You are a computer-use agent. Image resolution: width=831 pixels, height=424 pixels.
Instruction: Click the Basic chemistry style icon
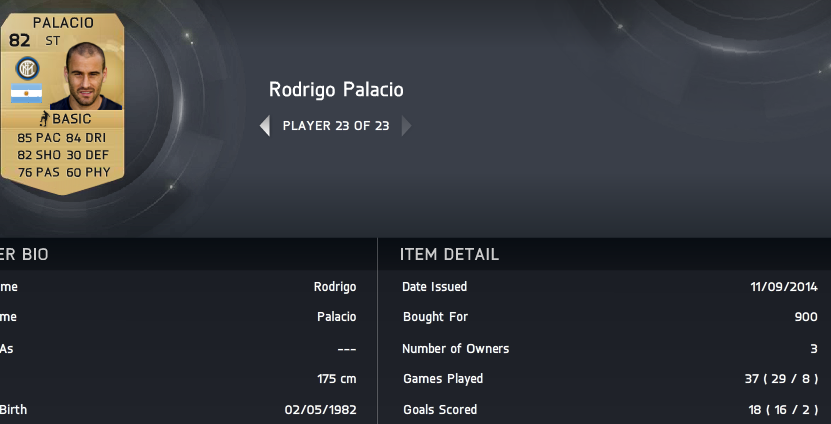tap(45, 118)
